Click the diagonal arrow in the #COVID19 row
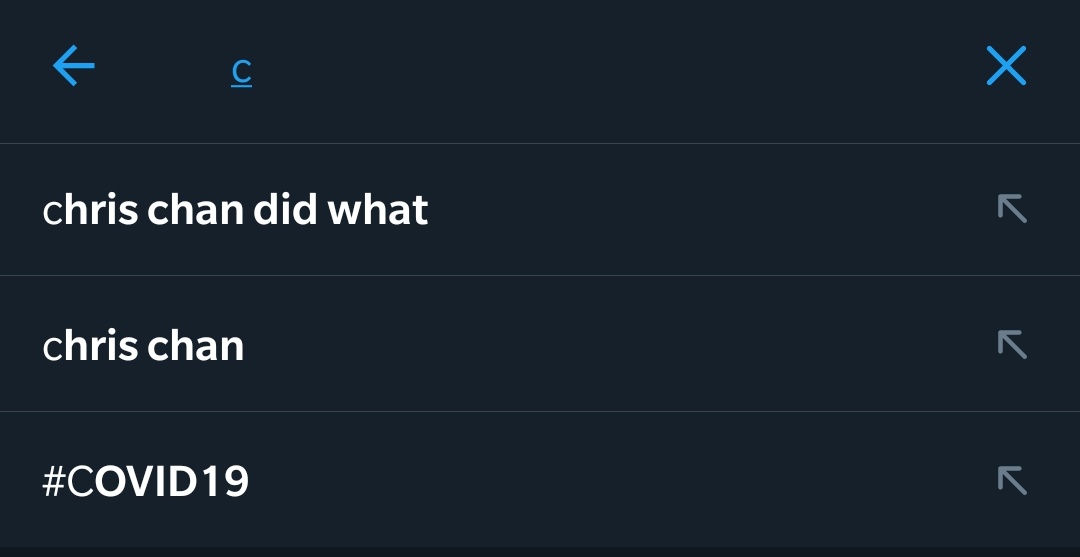This screenshot has height=557, width=1080. pos(1012,481)
